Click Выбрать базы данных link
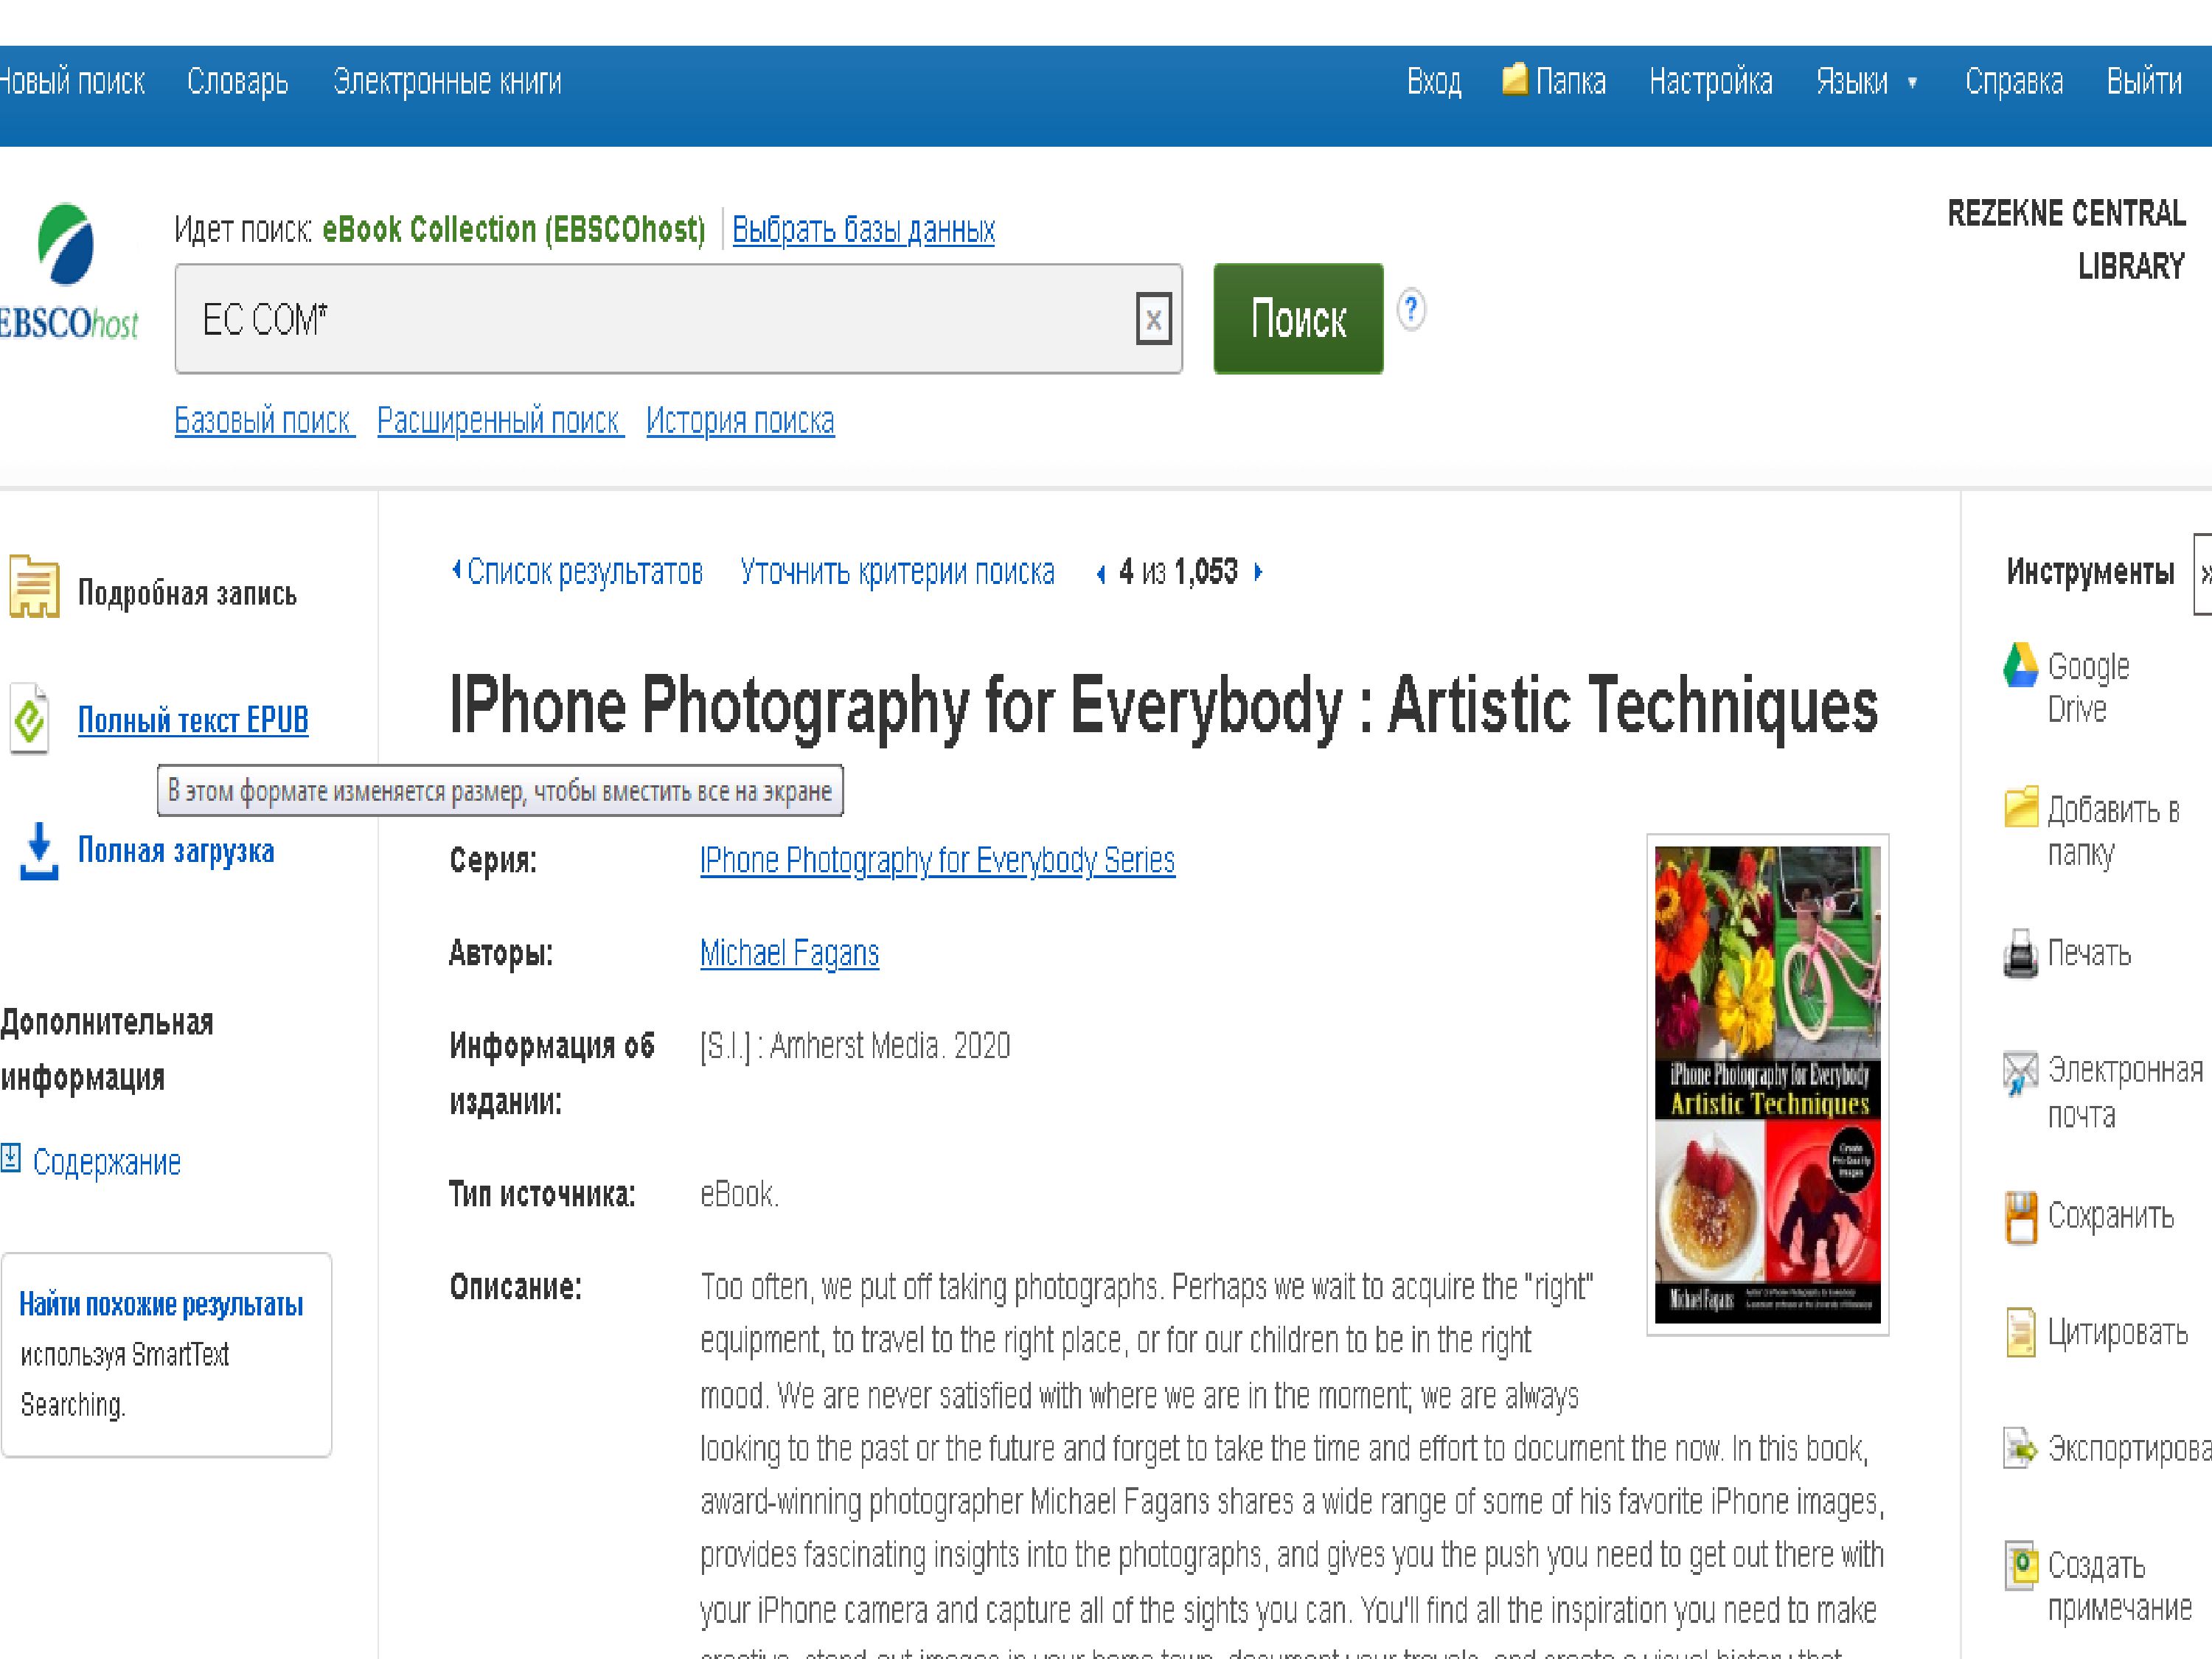Screen dimensions: 2212x1659 pos(863,230)
